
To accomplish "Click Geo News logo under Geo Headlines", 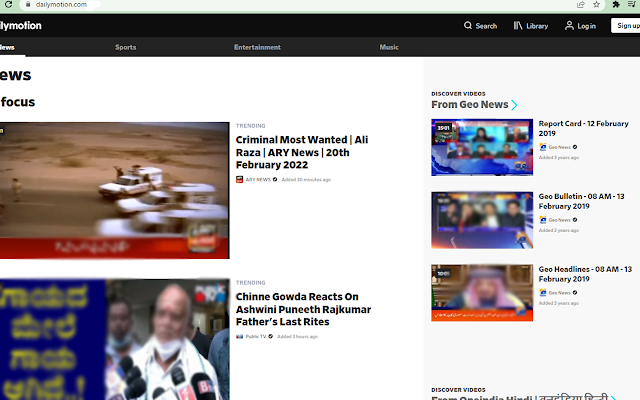I will (x=543, y=293).
